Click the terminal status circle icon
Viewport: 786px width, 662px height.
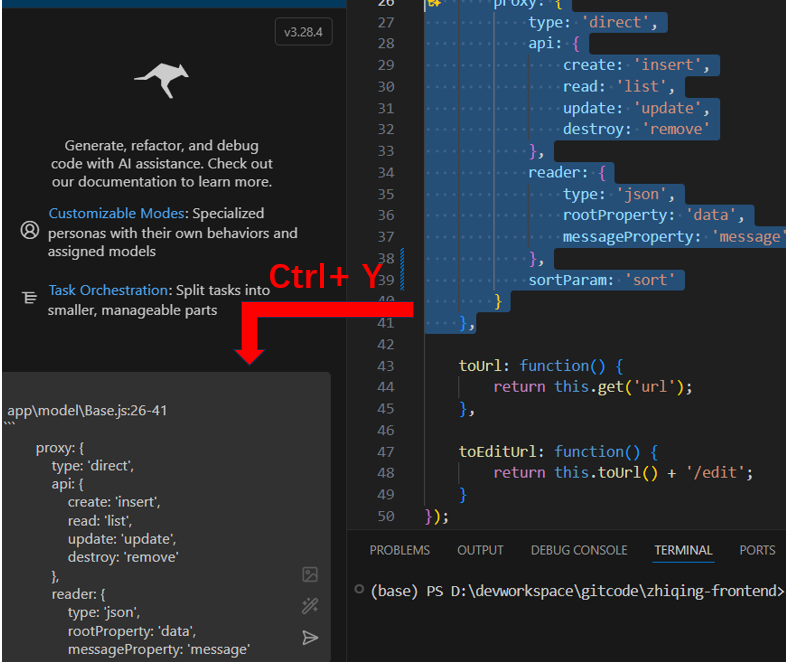pyautogui.click(x=359, y=589)
